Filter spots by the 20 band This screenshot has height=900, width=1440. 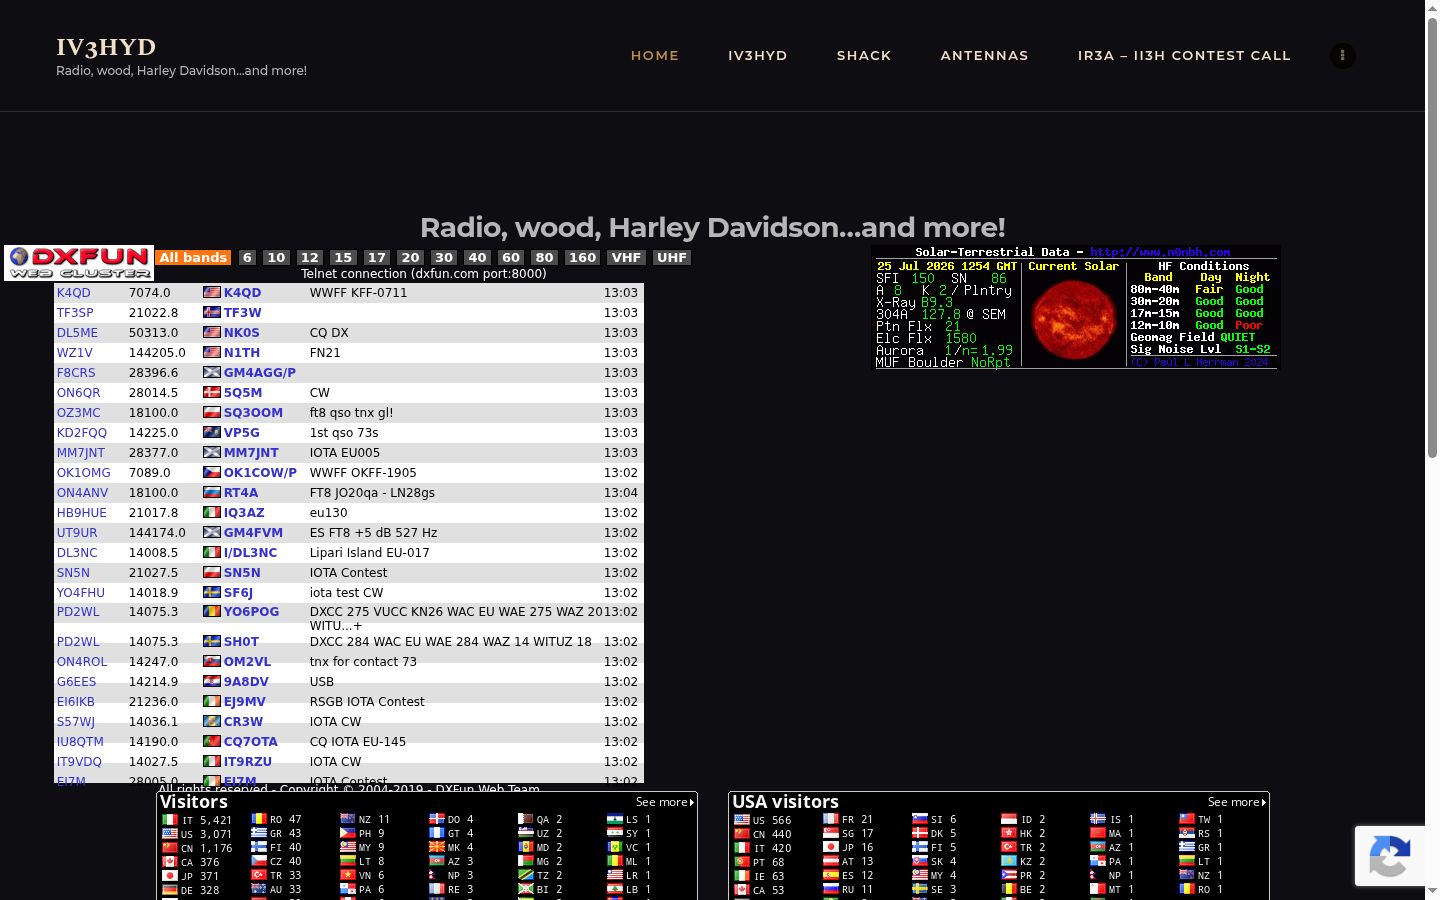tap(410, 258)
